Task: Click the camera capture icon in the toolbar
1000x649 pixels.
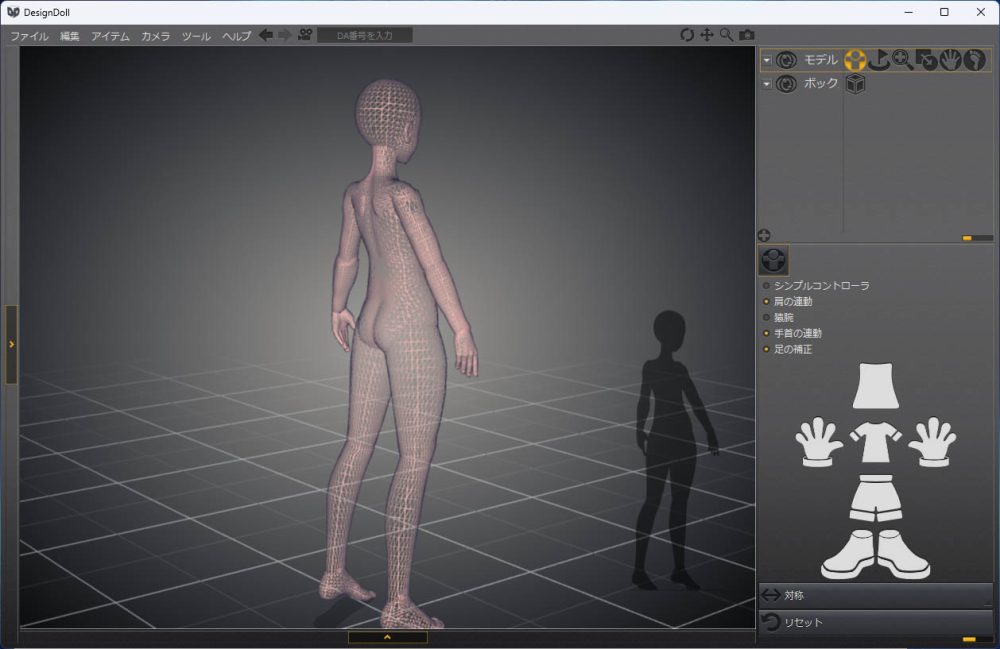Action: [747, 34]
